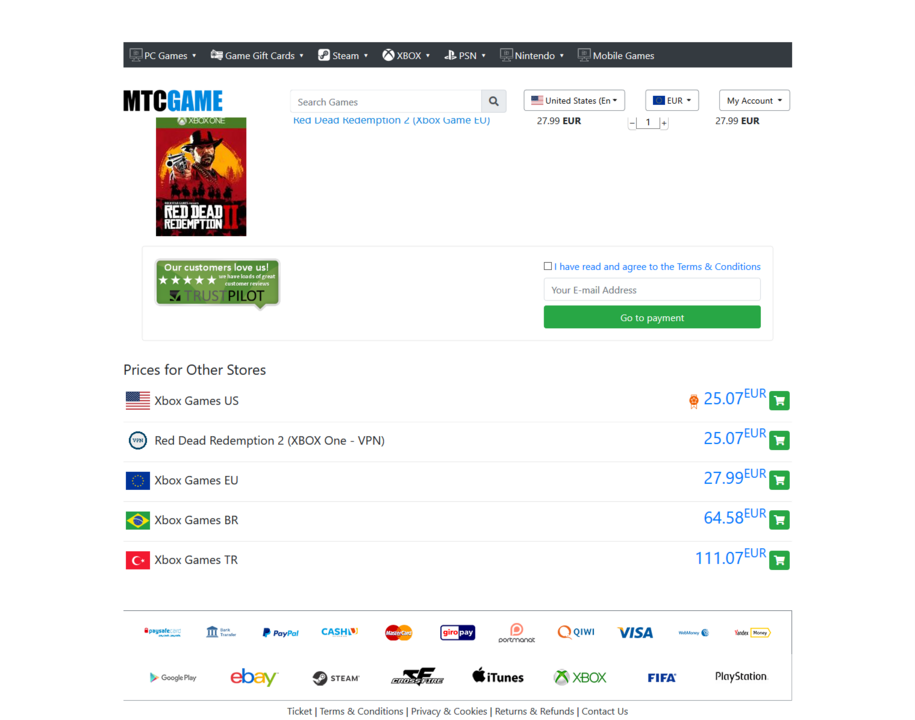Expand the United States language dropdown
915x720 pixels.
tap(574, 100)
